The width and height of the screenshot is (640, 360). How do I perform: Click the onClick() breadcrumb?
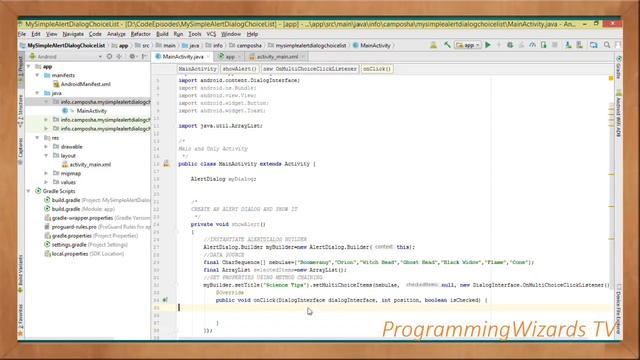[x=377, y=69]
